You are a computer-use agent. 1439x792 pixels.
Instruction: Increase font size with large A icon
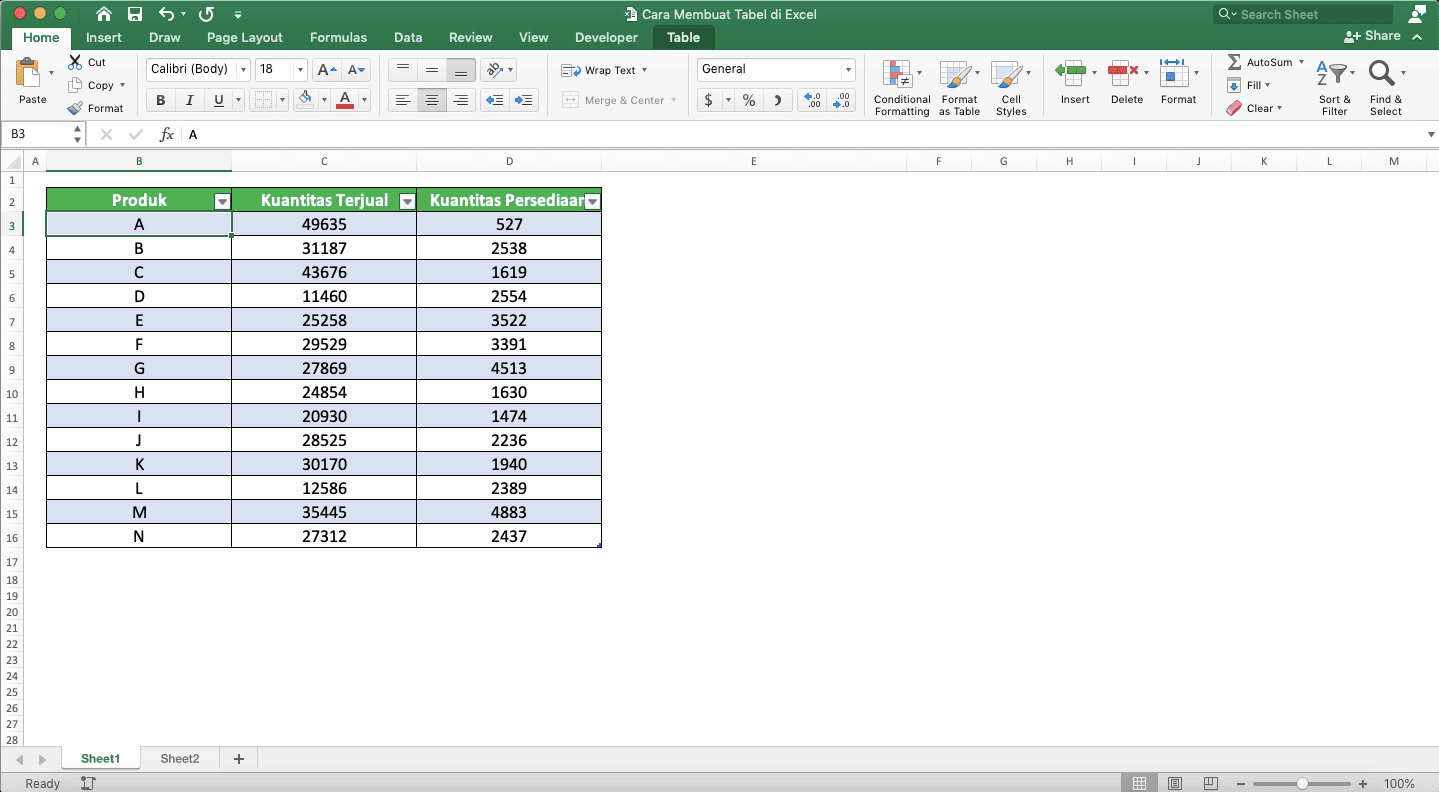point(325,70)
